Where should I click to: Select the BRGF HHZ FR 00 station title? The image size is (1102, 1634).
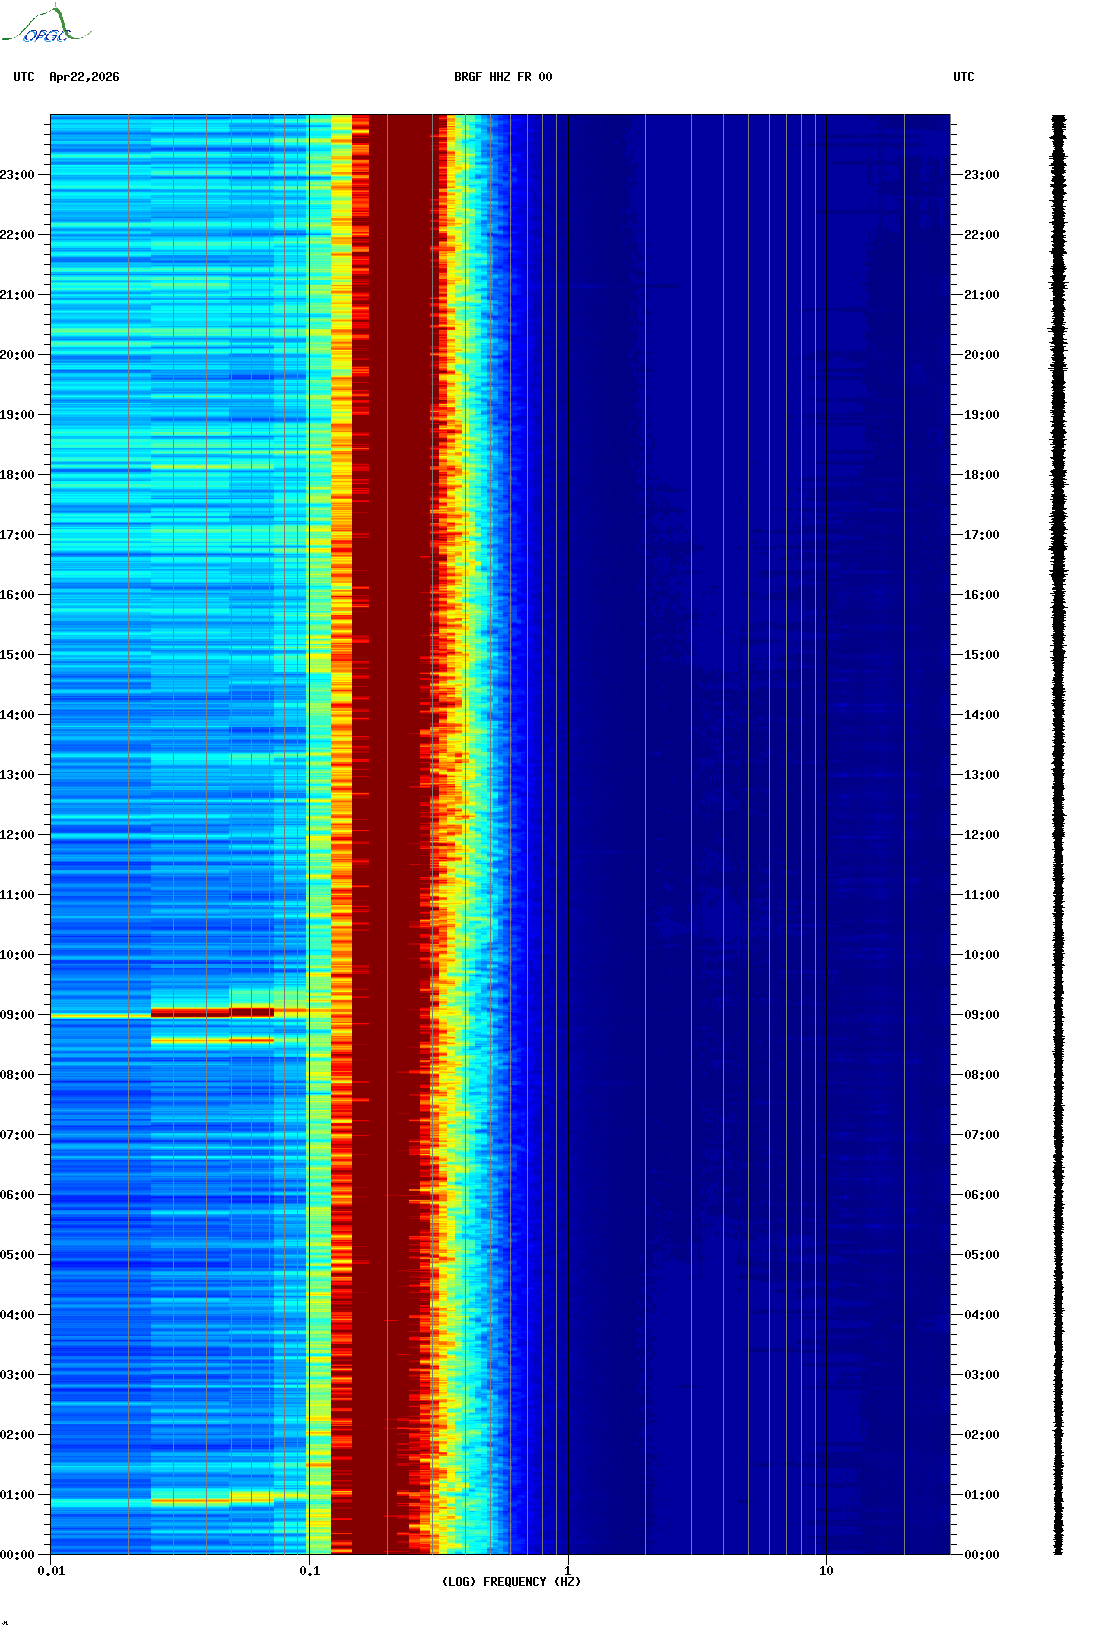[x=502, y=77]
